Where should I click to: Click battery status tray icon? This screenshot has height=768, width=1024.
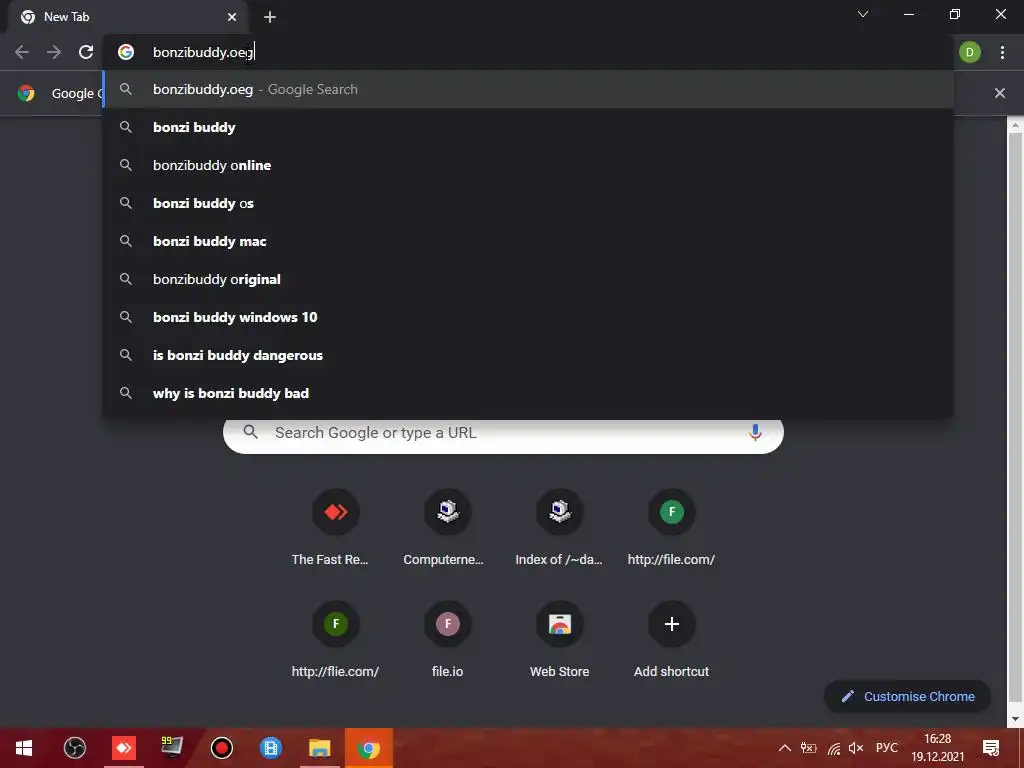click(808, 748)
